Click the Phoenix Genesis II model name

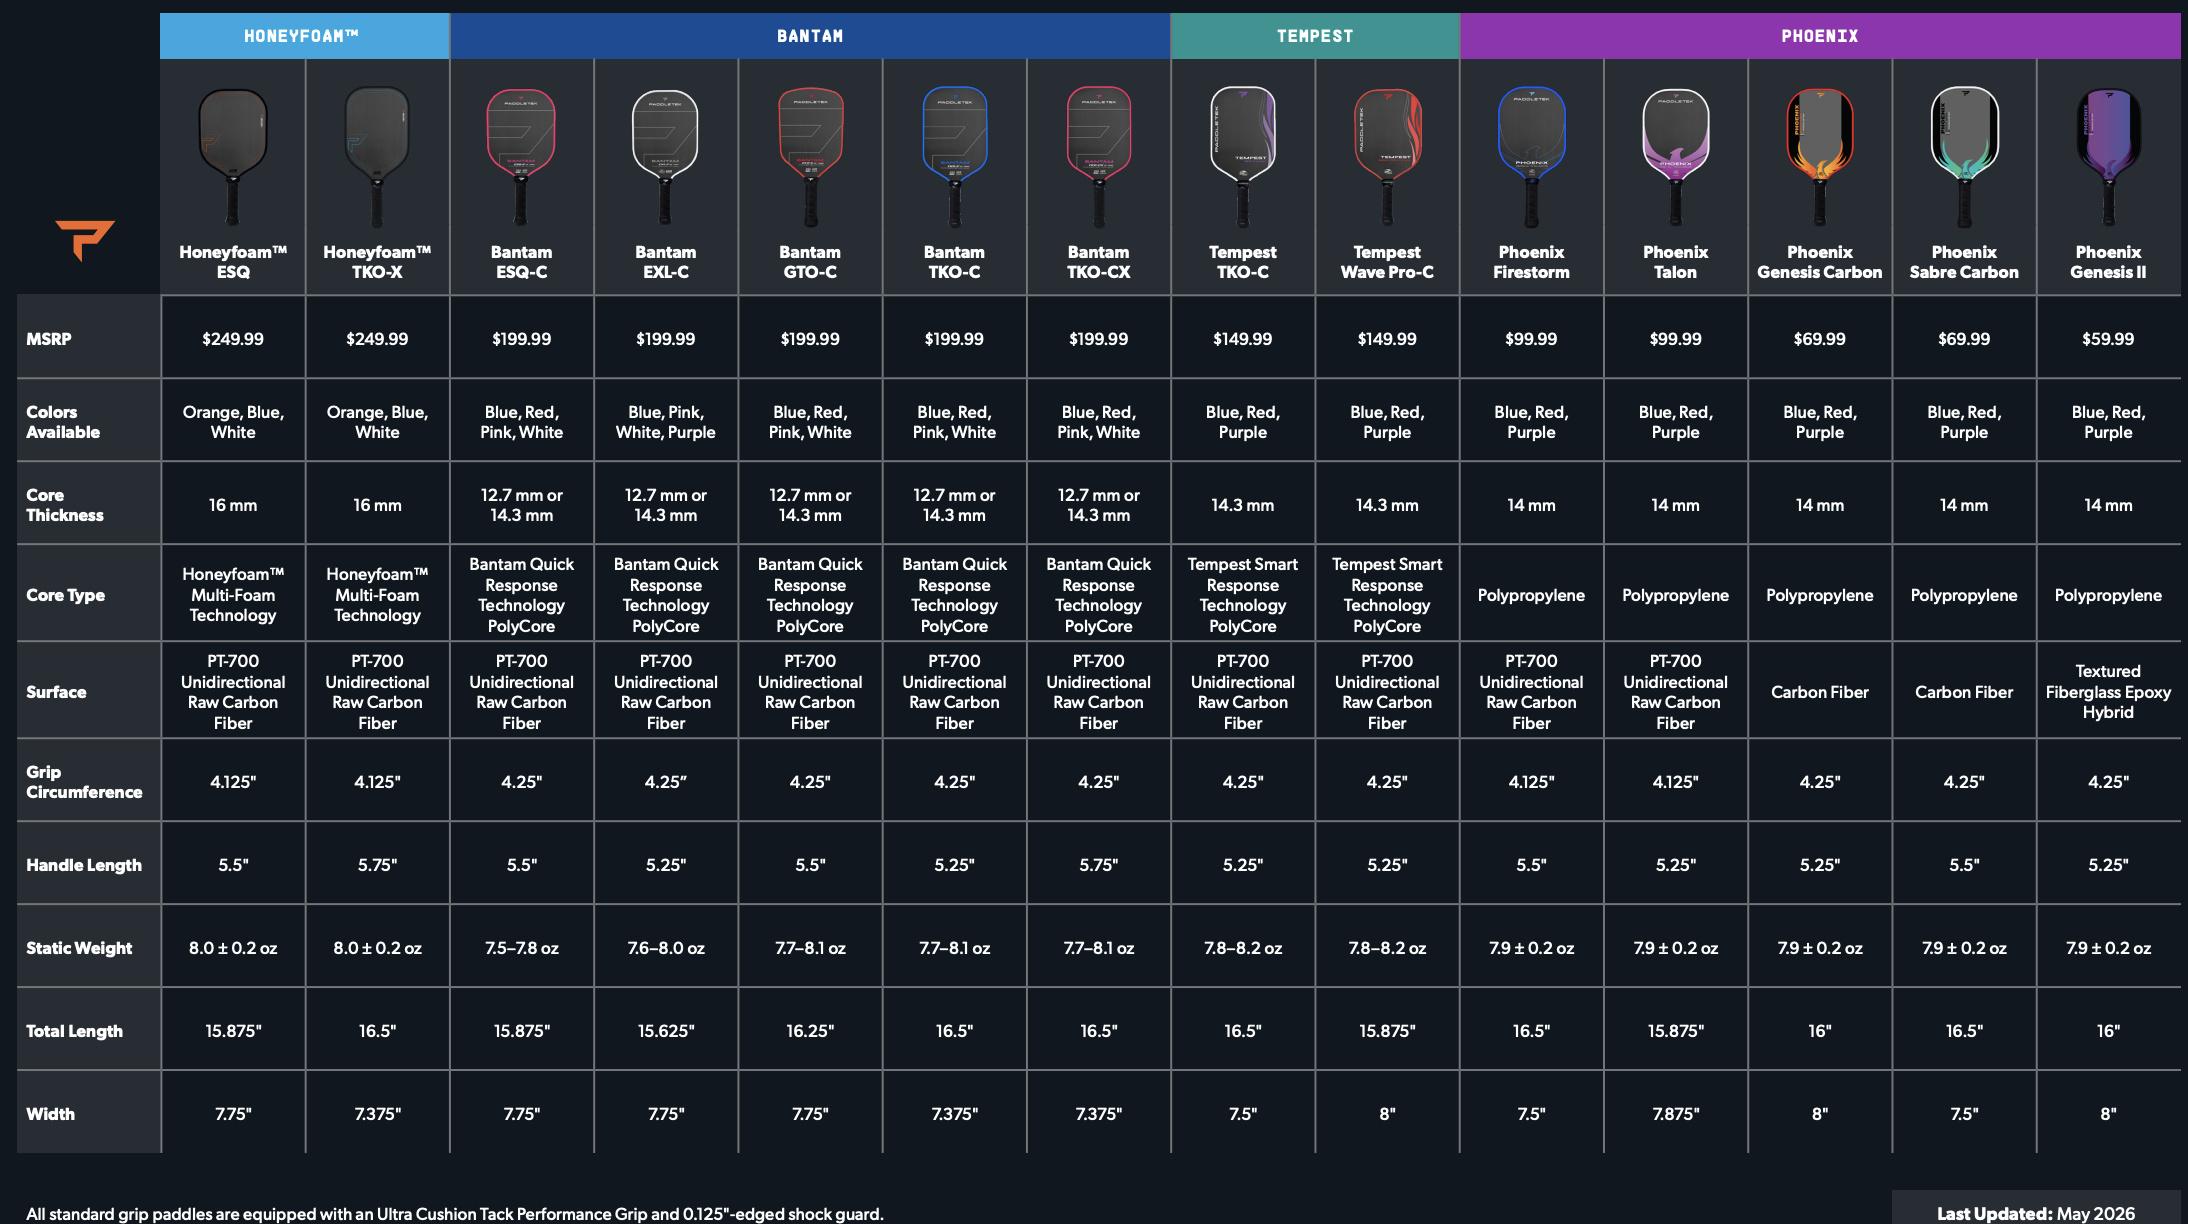pos(2108,262)
